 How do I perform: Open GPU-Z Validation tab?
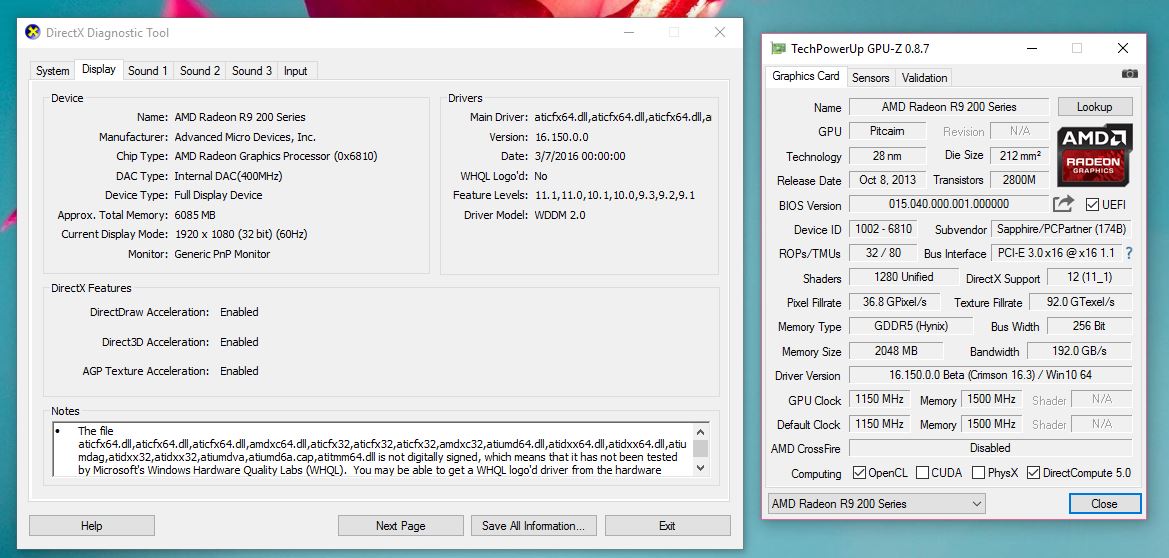click(924, 78)
